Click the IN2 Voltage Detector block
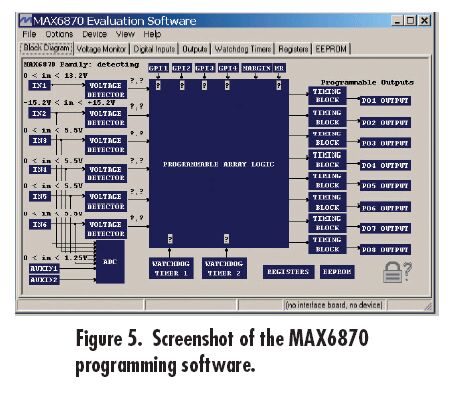Screen dimensions: 454x403 click(106, 118)
